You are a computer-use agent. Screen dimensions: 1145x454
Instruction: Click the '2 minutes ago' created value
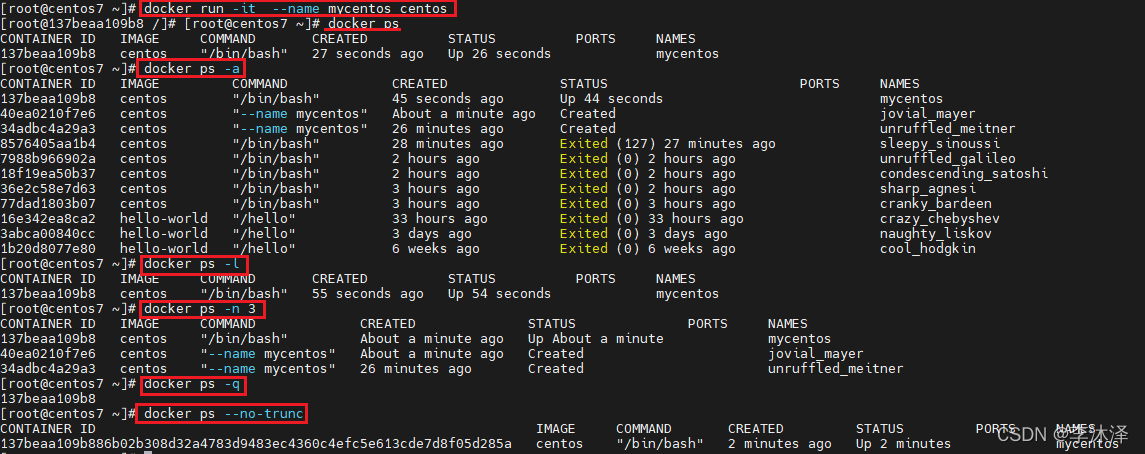780,444
